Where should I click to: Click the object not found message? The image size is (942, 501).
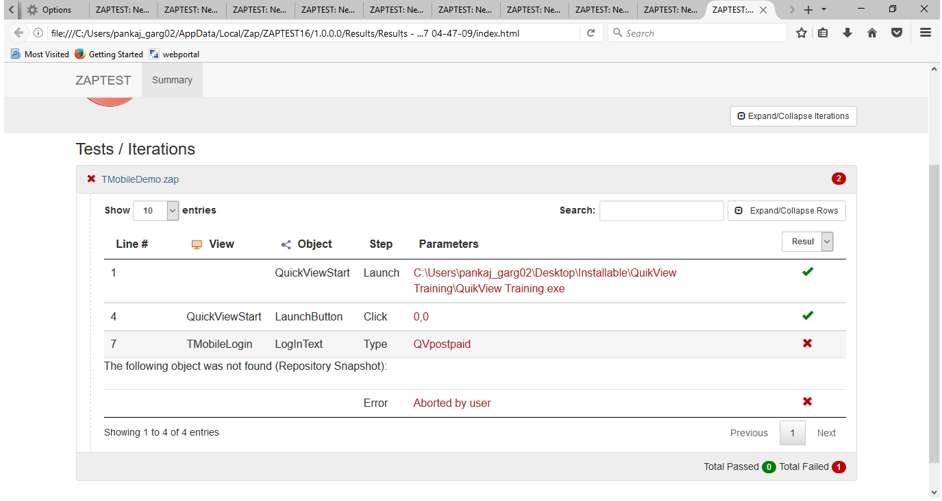(245, 366)
